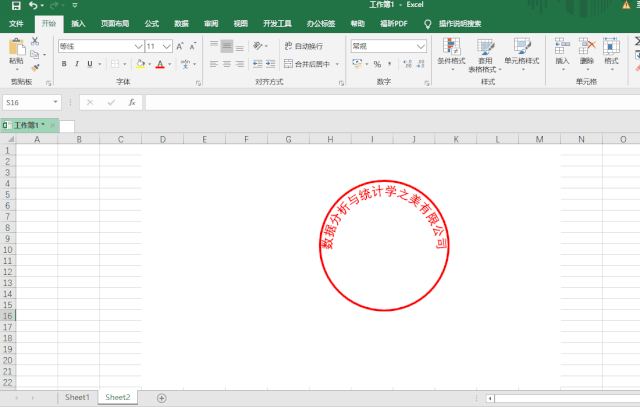Switch to the Sheet1 tab
The image size is (640, 407).
pos(77,397)
